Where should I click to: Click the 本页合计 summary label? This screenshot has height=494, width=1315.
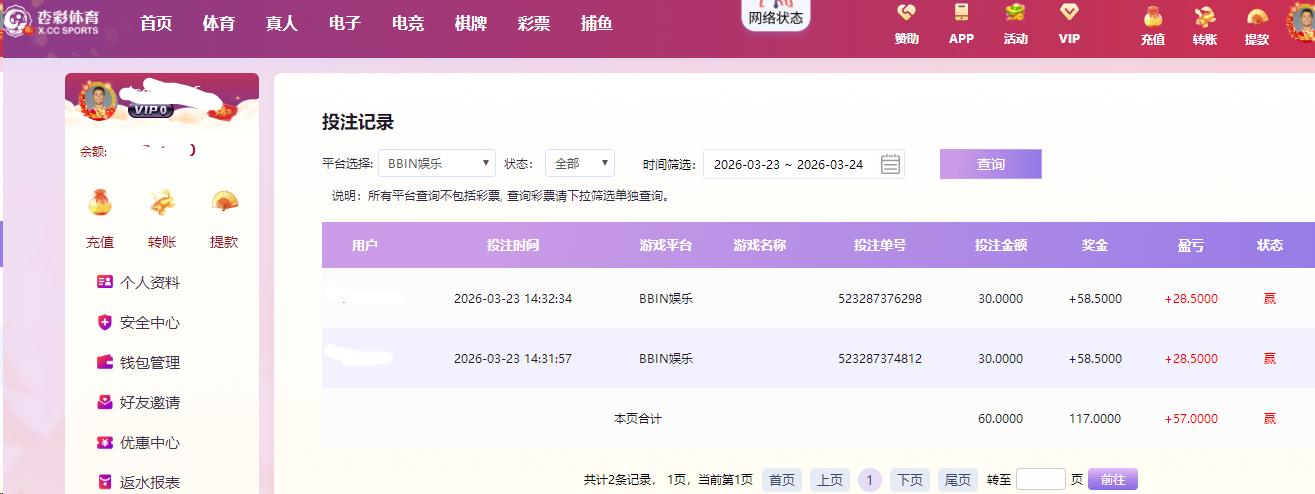tap(638, 419)
